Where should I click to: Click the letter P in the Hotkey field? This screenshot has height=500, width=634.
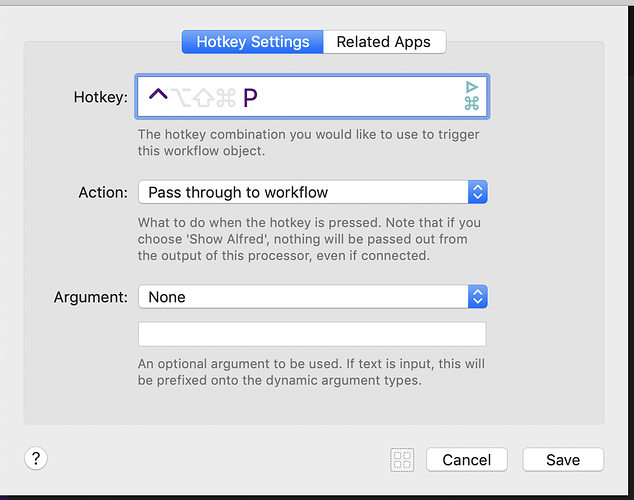pos(250,98)
